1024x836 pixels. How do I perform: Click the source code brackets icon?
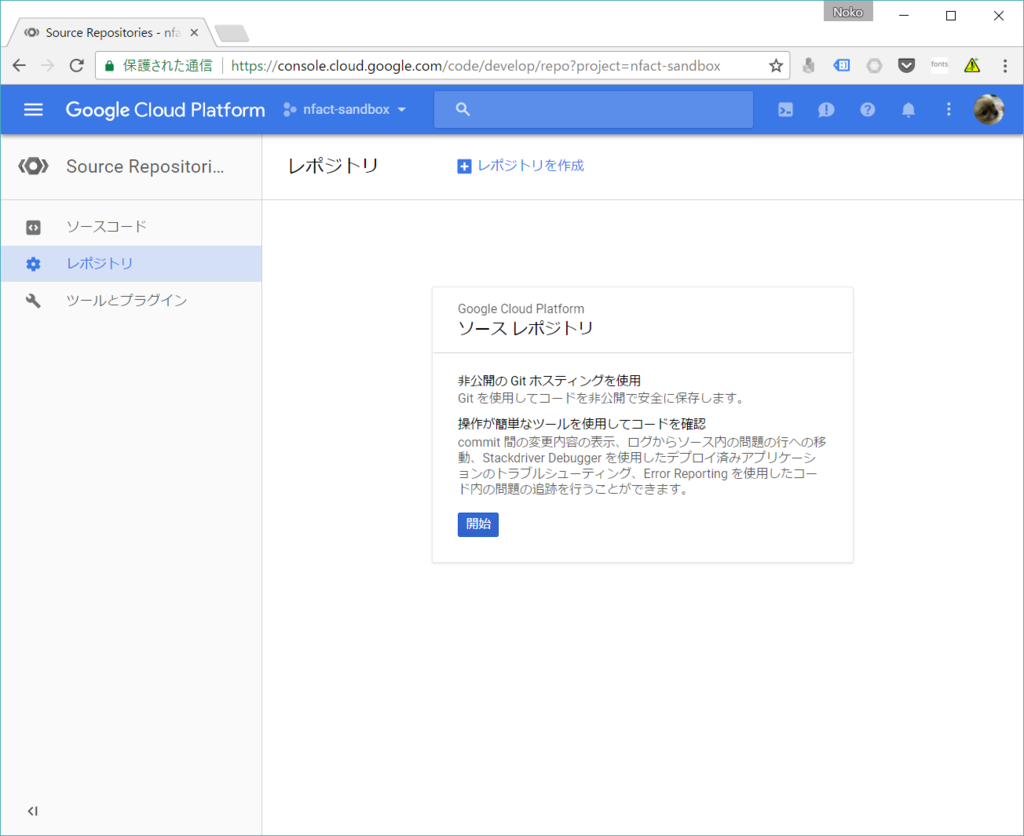(x=33, y=227)
